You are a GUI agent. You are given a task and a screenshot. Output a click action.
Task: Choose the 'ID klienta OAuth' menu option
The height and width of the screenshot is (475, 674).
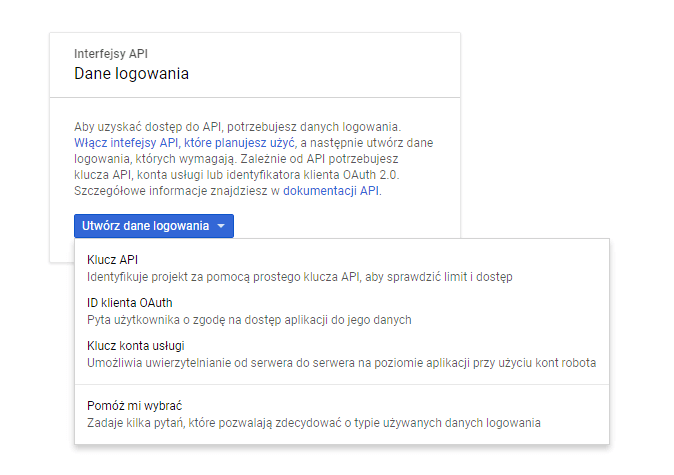tap(342, 311)
